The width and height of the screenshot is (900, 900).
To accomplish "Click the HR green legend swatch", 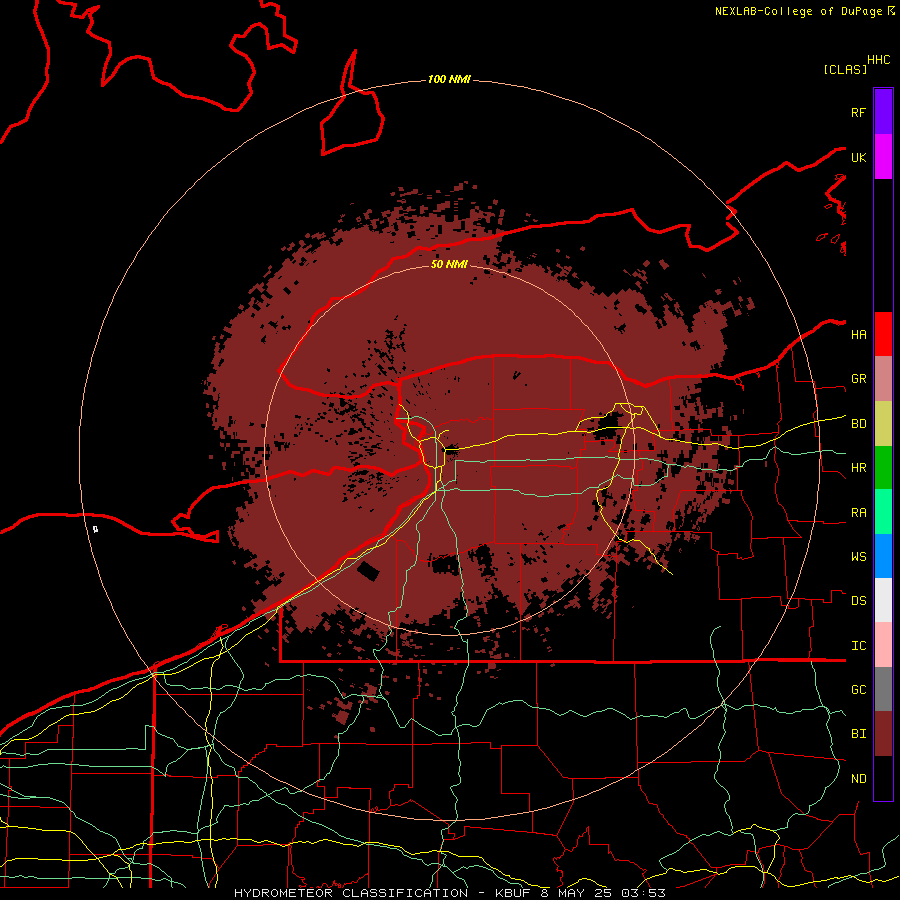I will pyautogui.click(x=883, y=467).
